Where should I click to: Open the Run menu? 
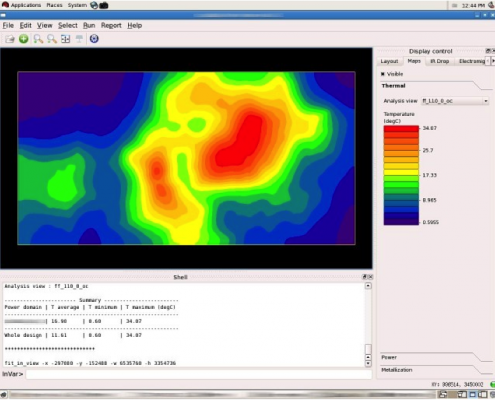89,25
